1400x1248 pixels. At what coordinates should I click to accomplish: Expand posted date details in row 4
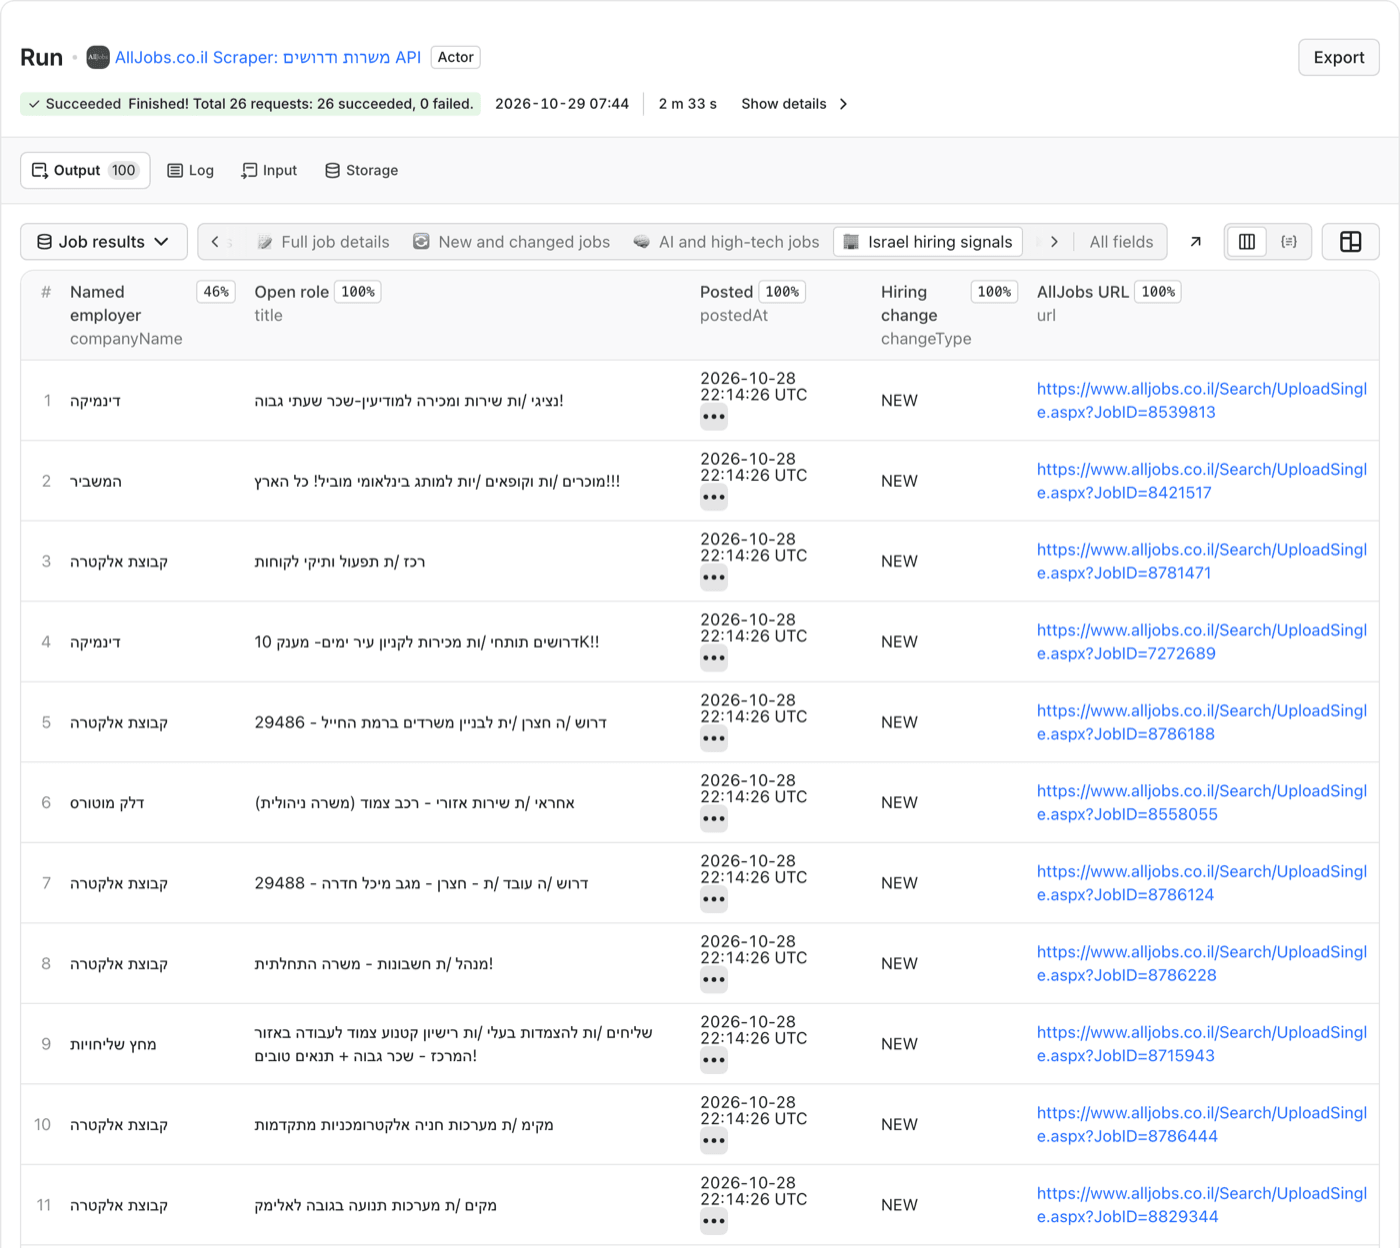(x=714, y=658)
